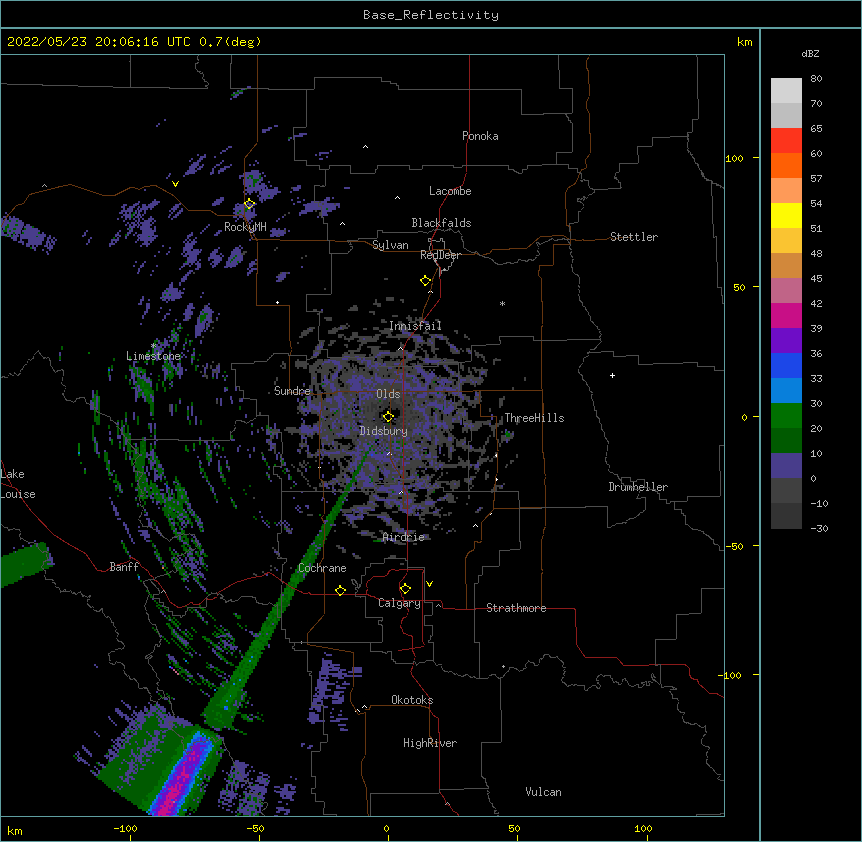Pick the dusty pink swatch beside 45 in legend
Image resolution: width=862 pixels, height=842 pixels.
coord(786,290)
